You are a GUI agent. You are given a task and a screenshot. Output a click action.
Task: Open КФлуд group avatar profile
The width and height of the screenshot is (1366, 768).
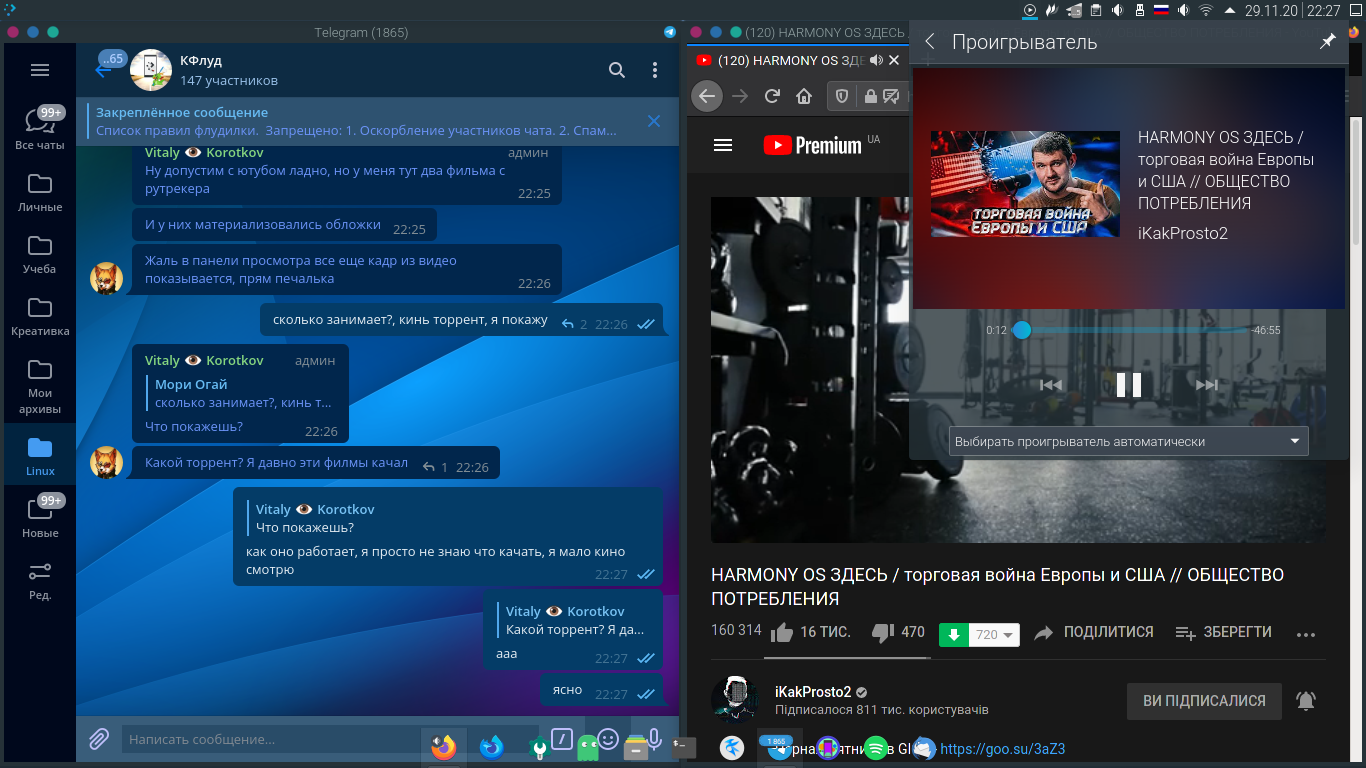pos(151,69)
